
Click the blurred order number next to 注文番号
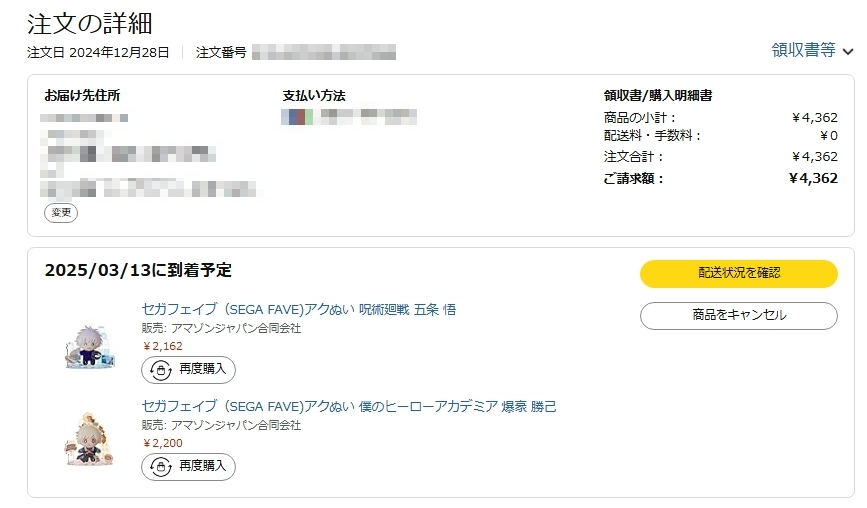[324, 53]
